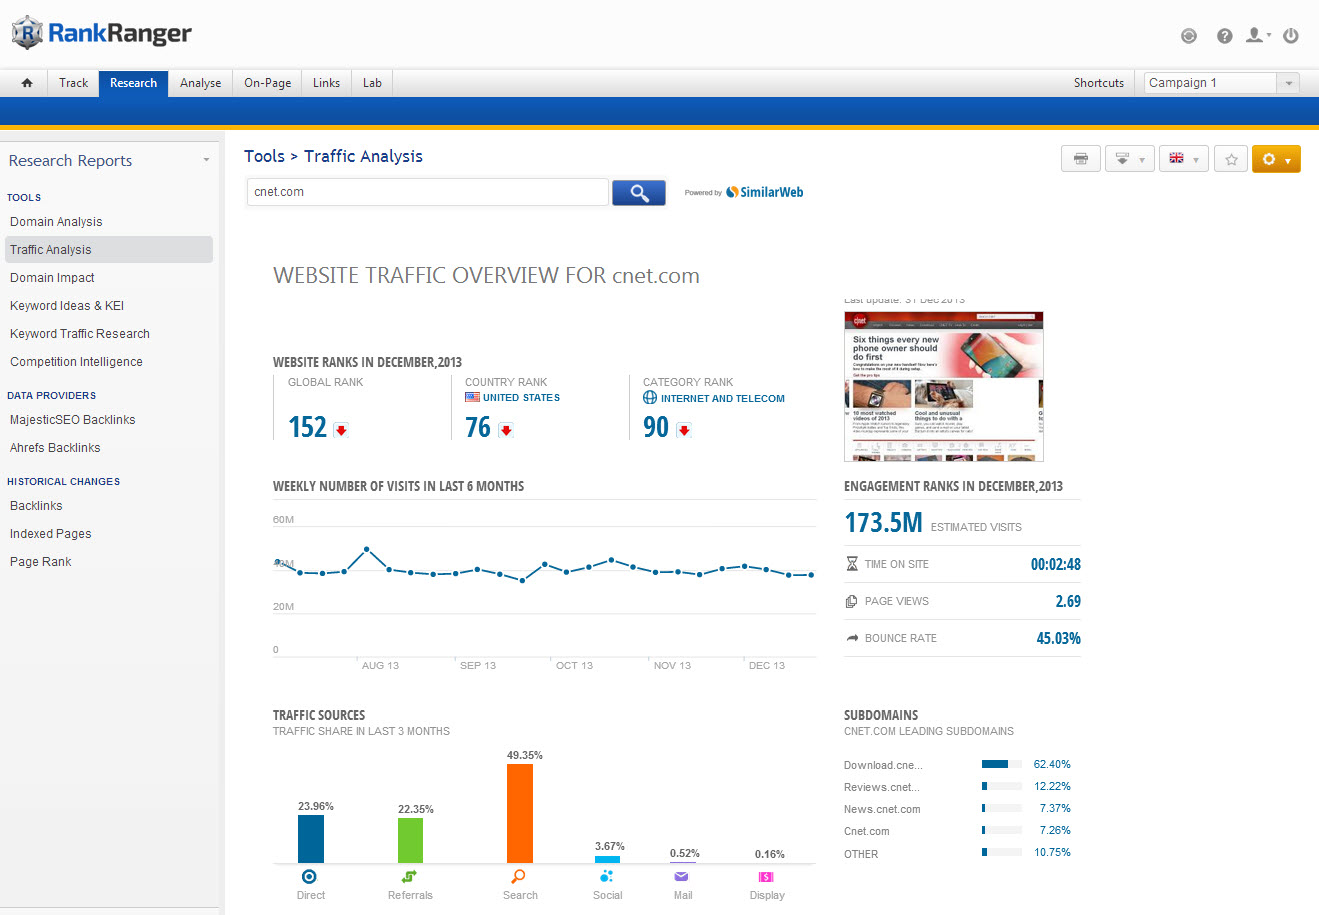The image size is (1319, 915).
Task: Open the Track tab
Action: point(74,83)
